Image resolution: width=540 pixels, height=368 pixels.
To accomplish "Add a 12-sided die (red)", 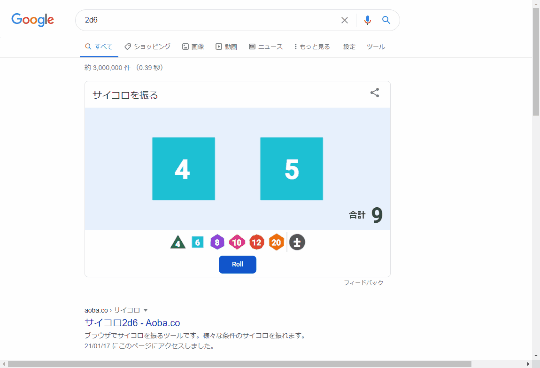I will (x=257, y=242).
